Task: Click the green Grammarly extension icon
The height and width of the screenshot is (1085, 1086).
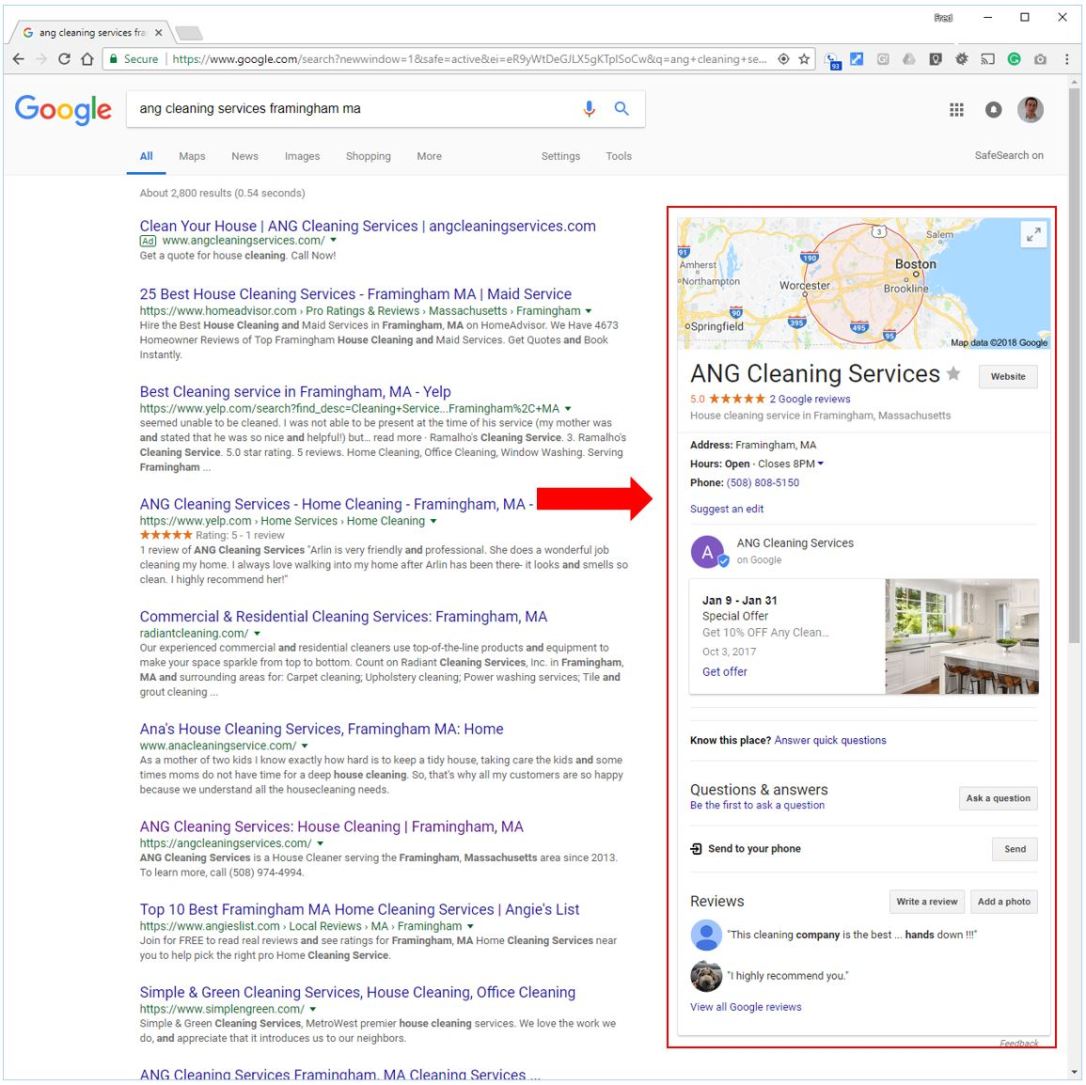Action: [1014, 60]
